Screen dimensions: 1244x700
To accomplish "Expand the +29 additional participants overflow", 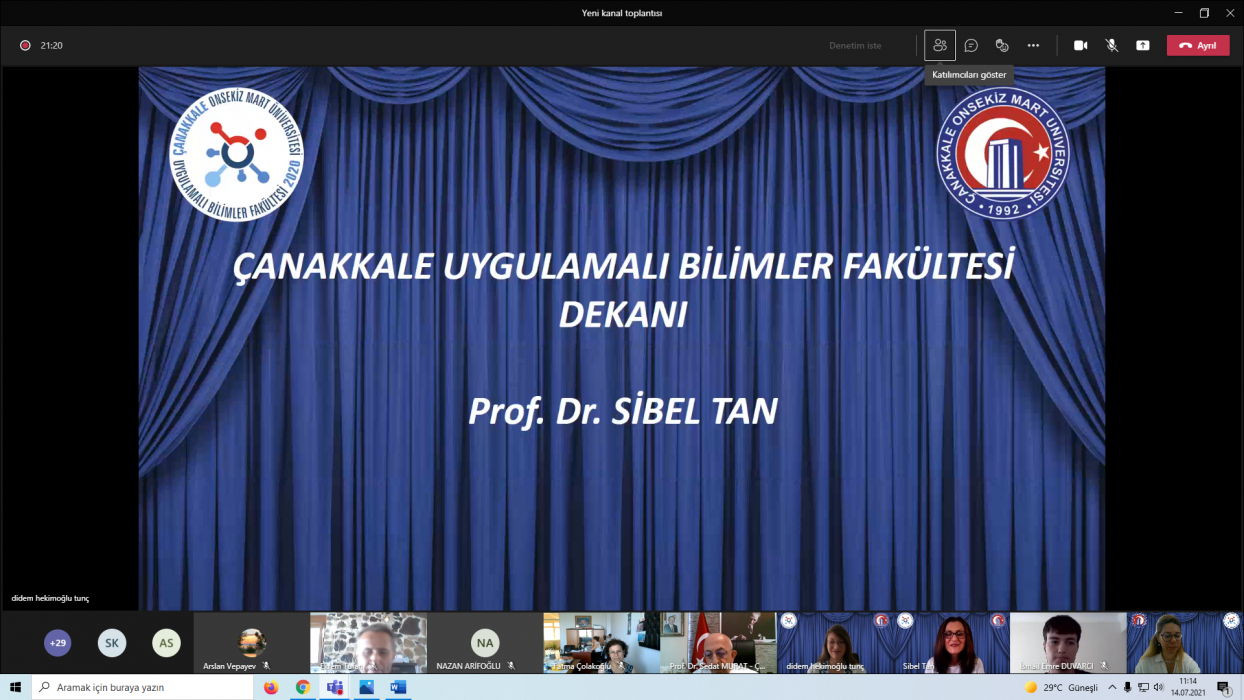I will click(58, 643).
